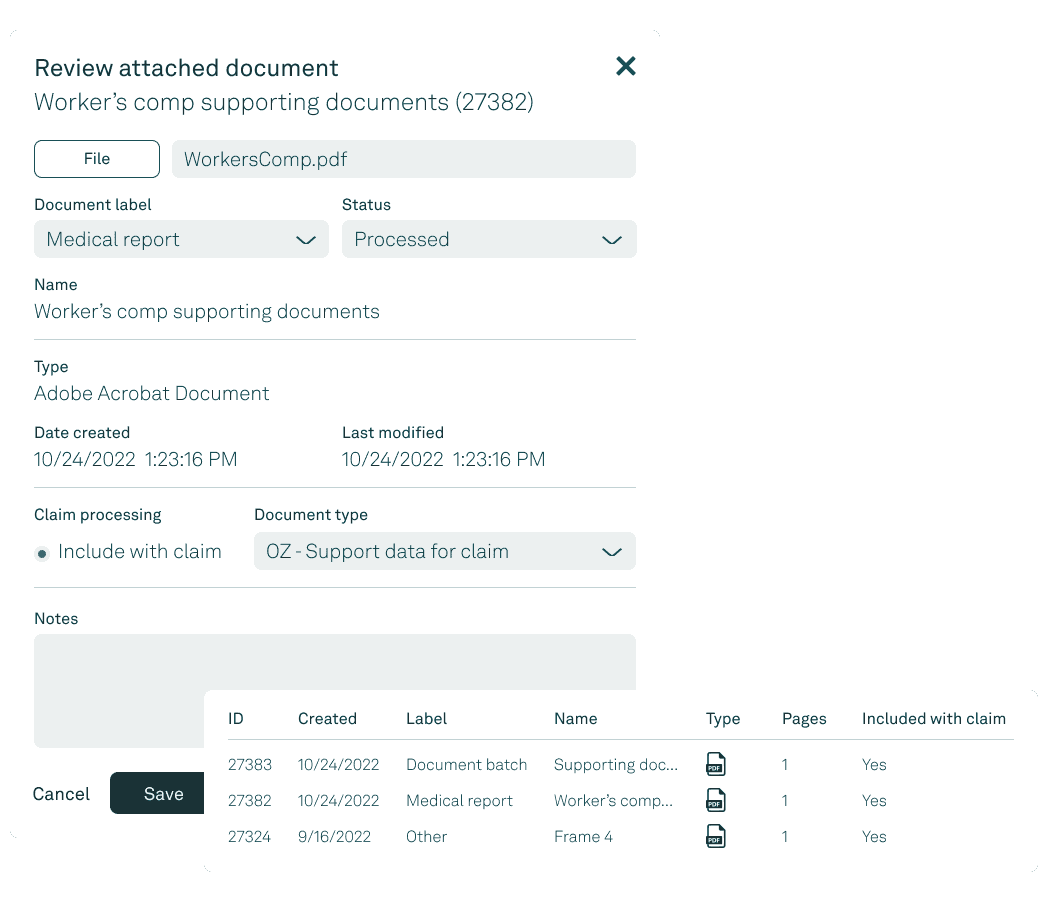Close the Review attached document dialog
Screen dimensions: 1048x912
coord(626,67)
